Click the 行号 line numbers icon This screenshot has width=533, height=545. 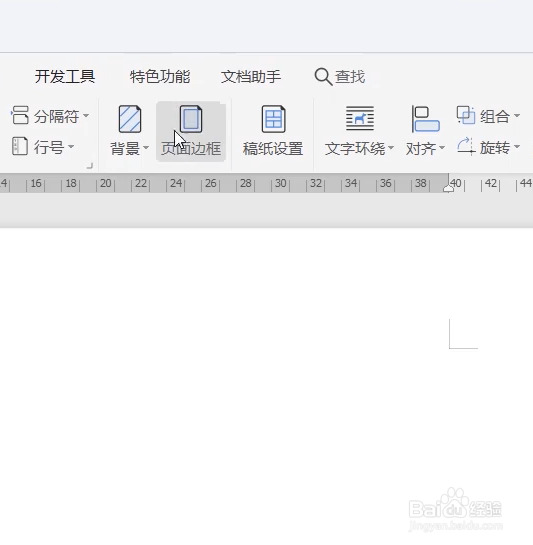point(20,146)
